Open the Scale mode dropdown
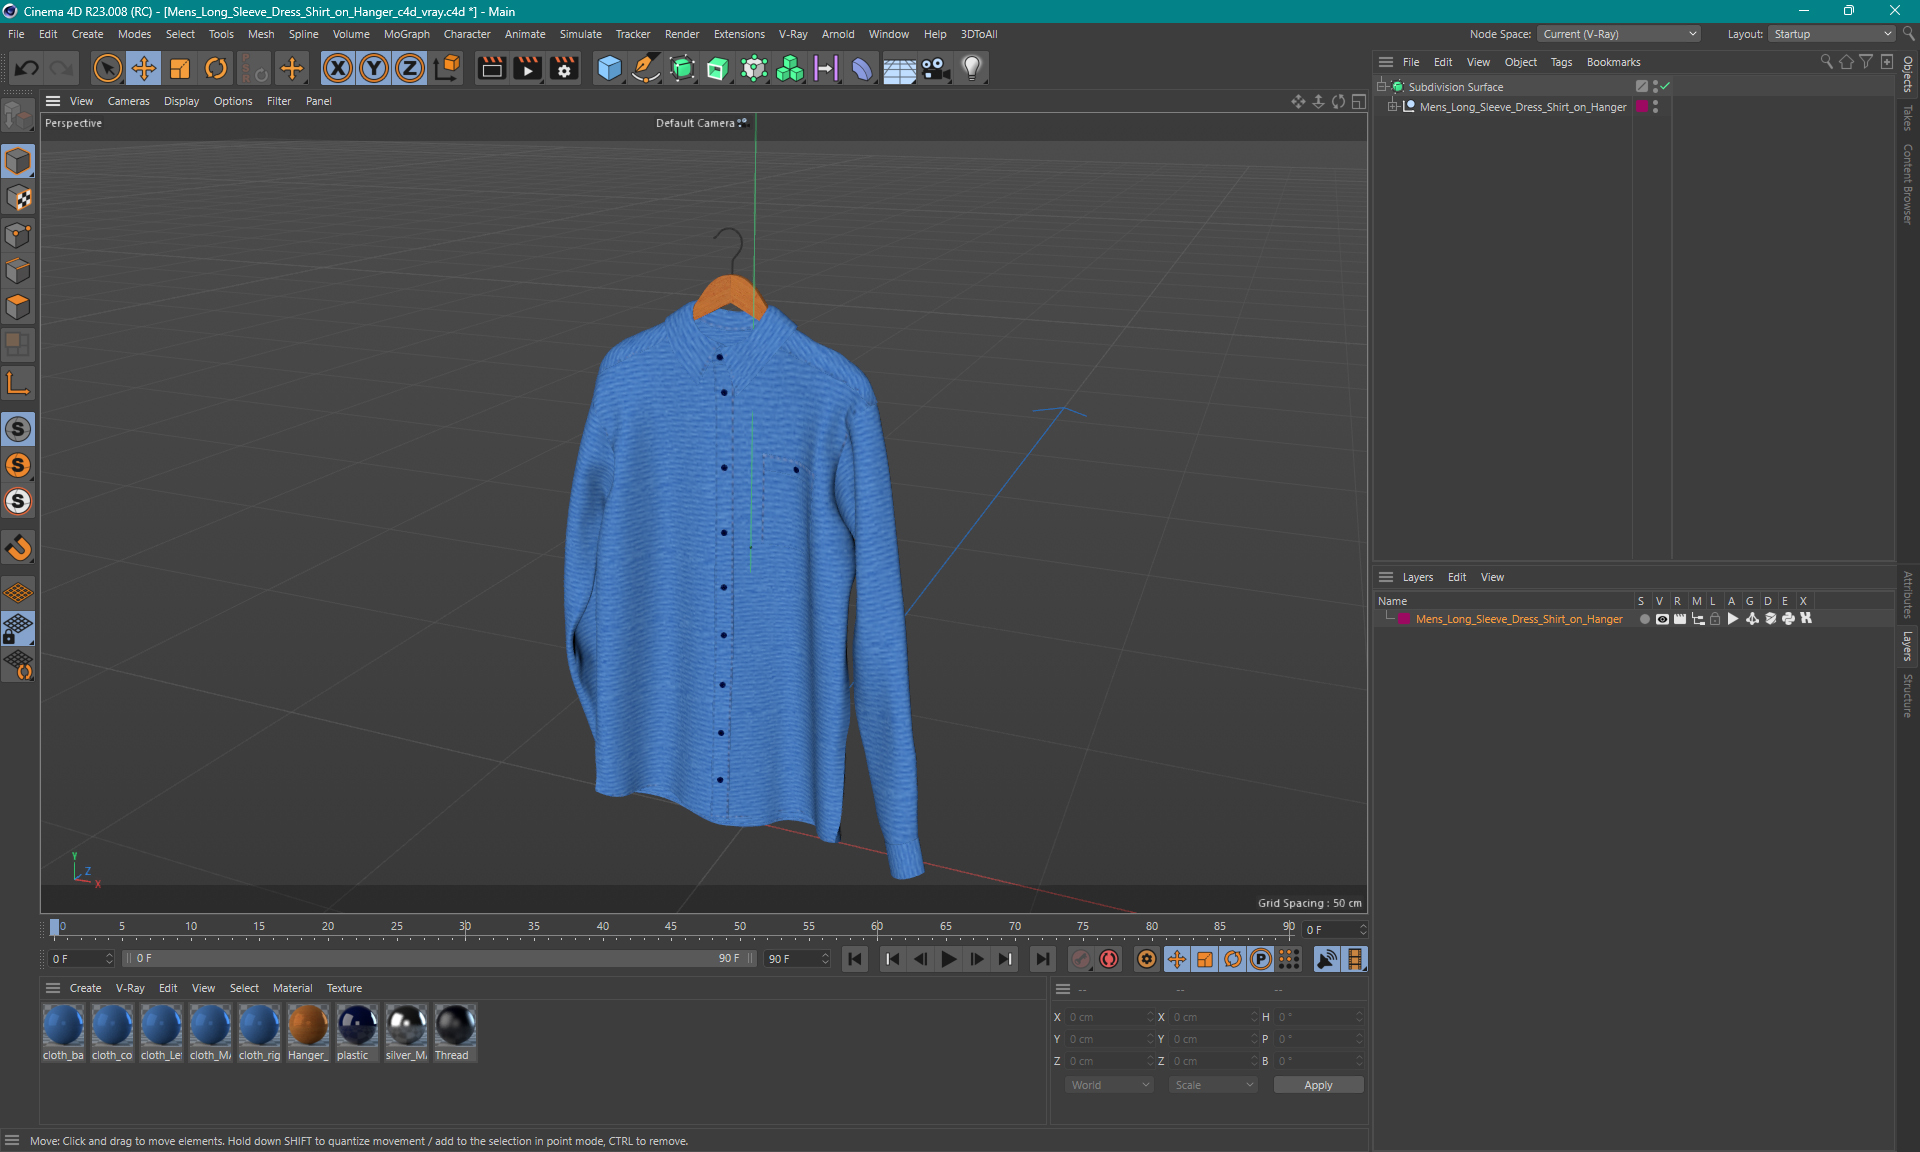The width and height of the screenshot is (1920, 1152). click(1213, 1085)
